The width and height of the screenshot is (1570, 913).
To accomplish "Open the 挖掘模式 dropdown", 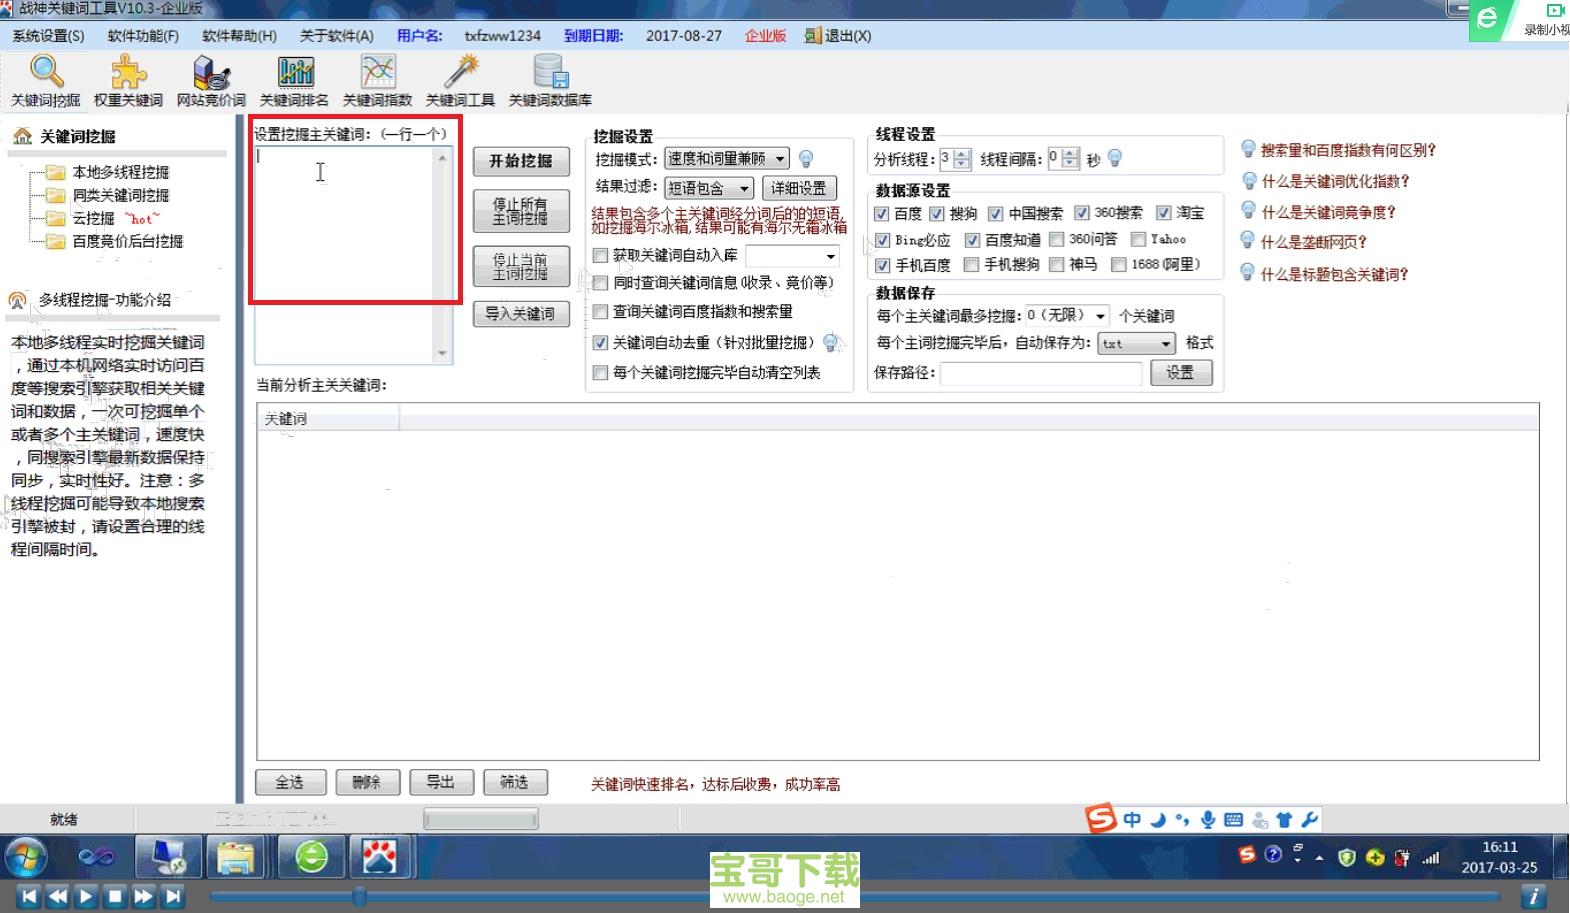I will click(727, 159).
